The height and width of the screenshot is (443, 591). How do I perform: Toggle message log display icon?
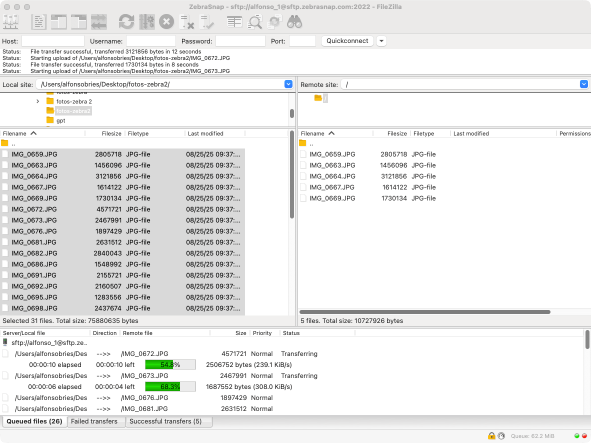tap(39, 22)
